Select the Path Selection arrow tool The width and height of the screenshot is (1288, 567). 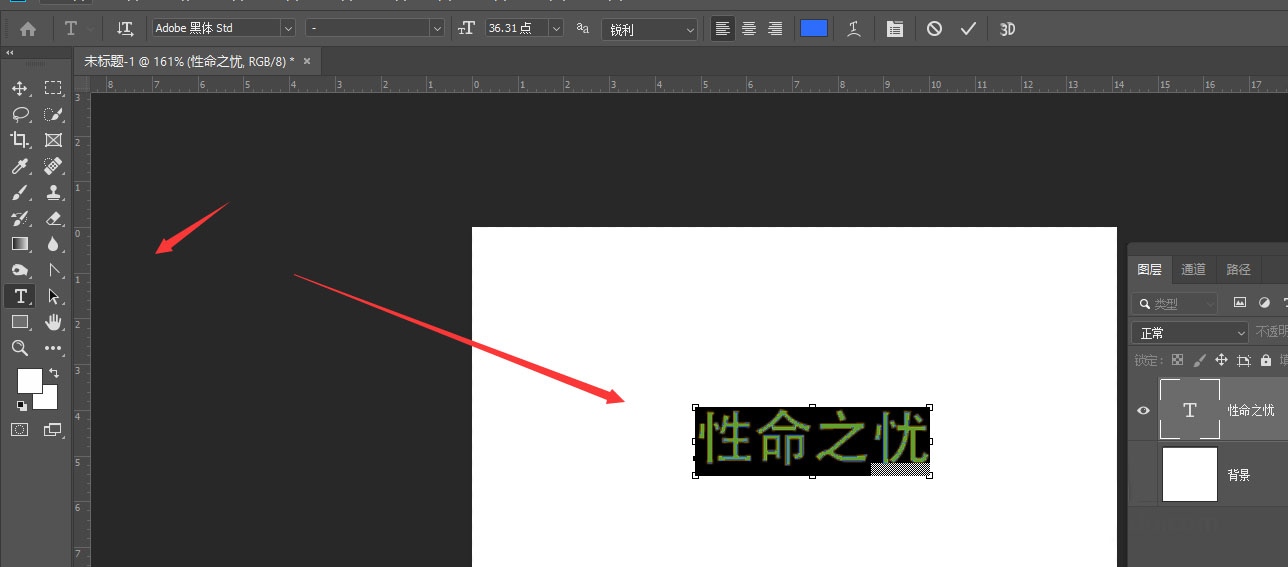click(x=53, y=296)
